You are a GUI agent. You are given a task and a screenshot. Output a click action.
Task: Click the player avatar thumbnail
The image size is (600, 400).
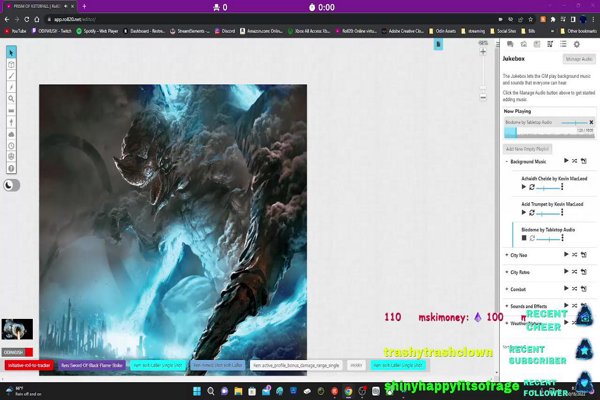tap(17, 329)
